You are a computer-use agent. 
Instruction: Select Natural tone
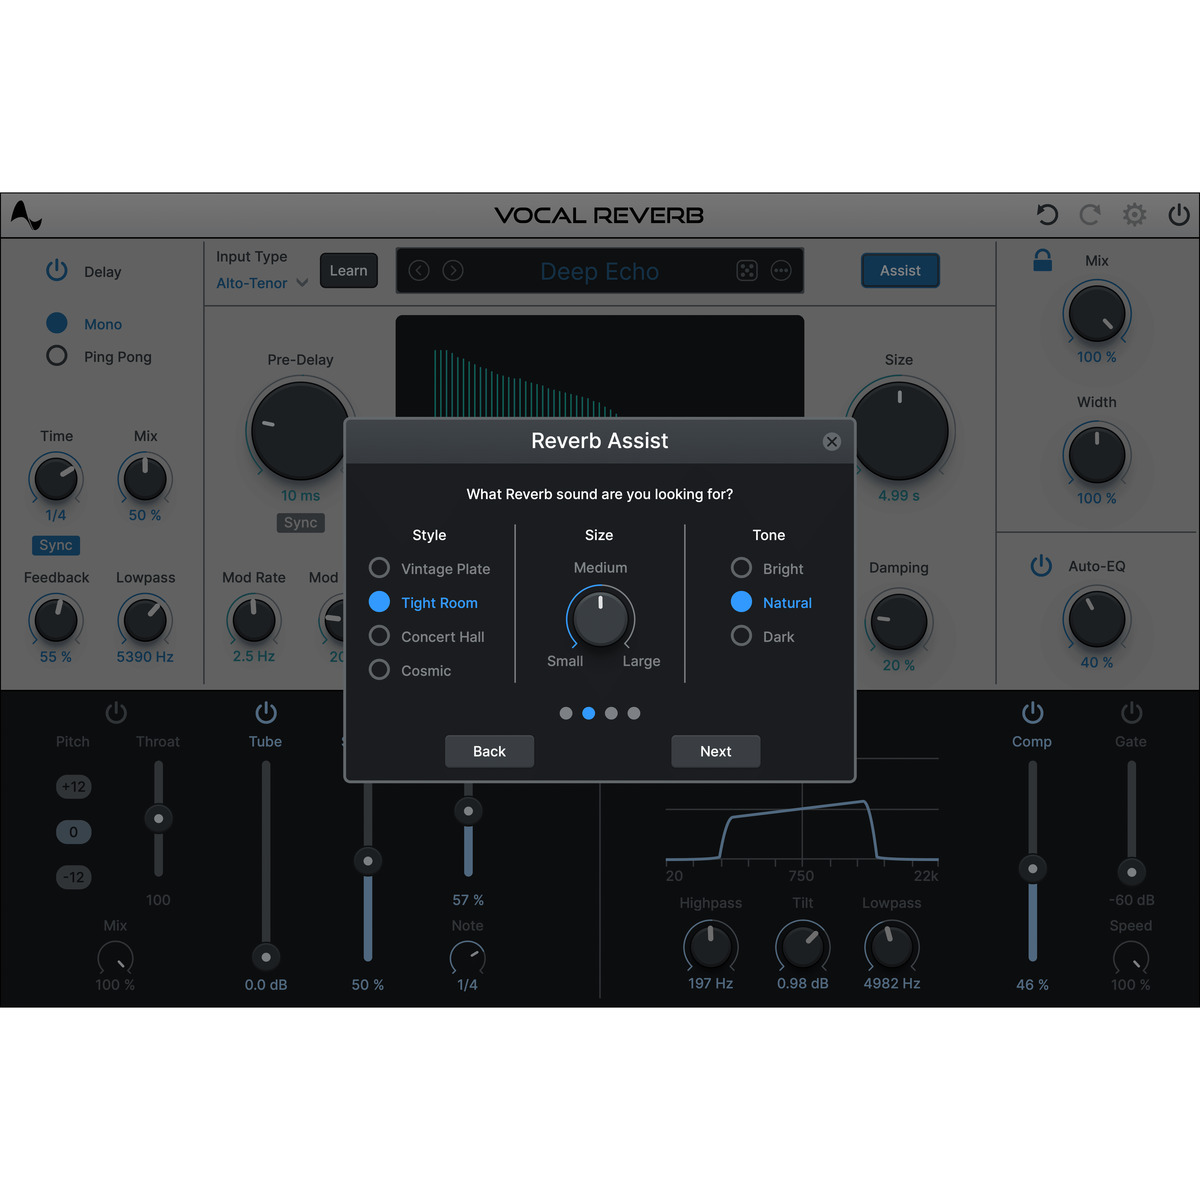(x=741, y=602)
